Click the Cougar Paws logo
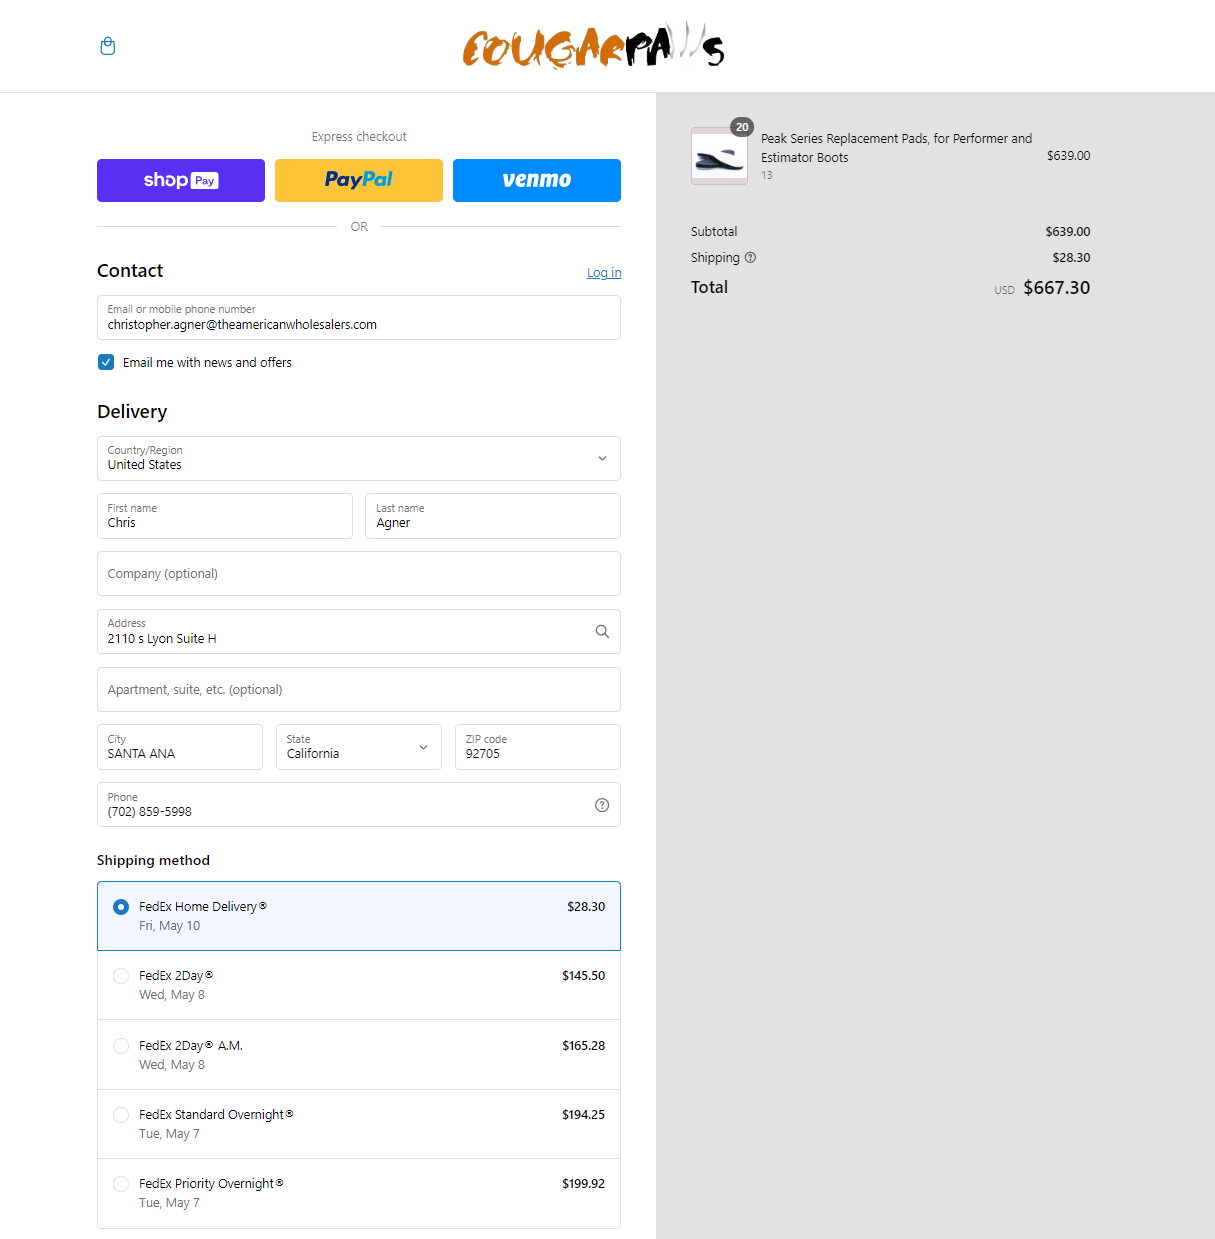The image size is (1215, 1239). pos(593,46)
